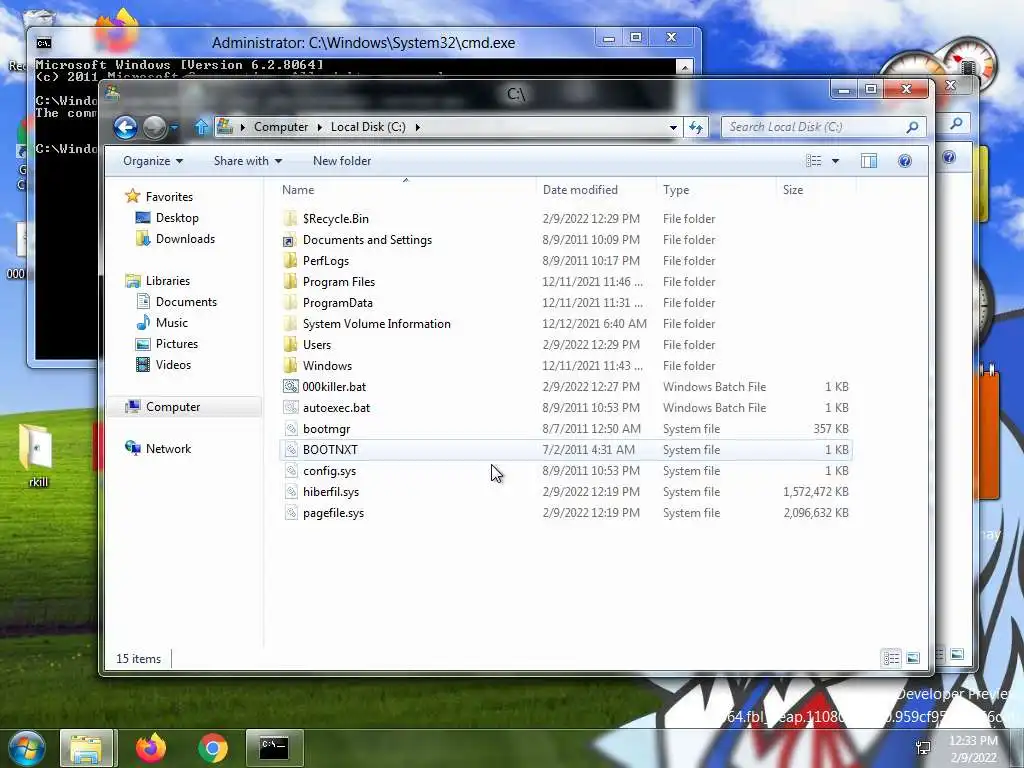Viewport: 1024px width, 768px height.
Task: Change your view using the view icon
Action: (x=814, y=161)
